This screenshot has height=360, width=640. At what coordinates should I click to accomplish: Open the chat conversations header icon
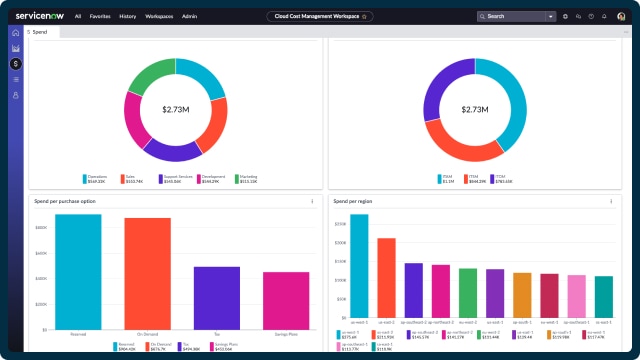pyautogui.click(x=578, y=16)
